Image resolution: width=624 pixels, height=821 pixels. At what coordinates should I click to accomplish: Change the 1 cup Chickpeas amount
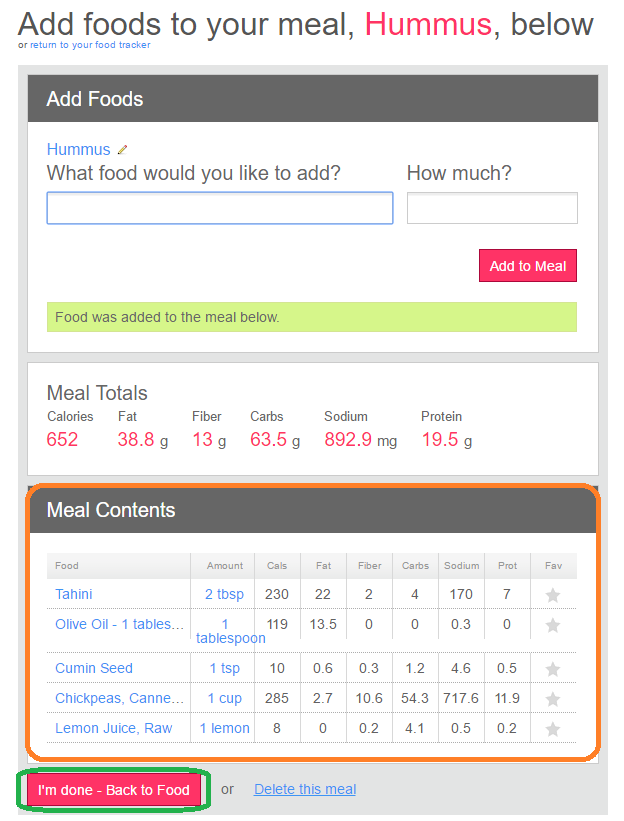click(x=225, y=698)
